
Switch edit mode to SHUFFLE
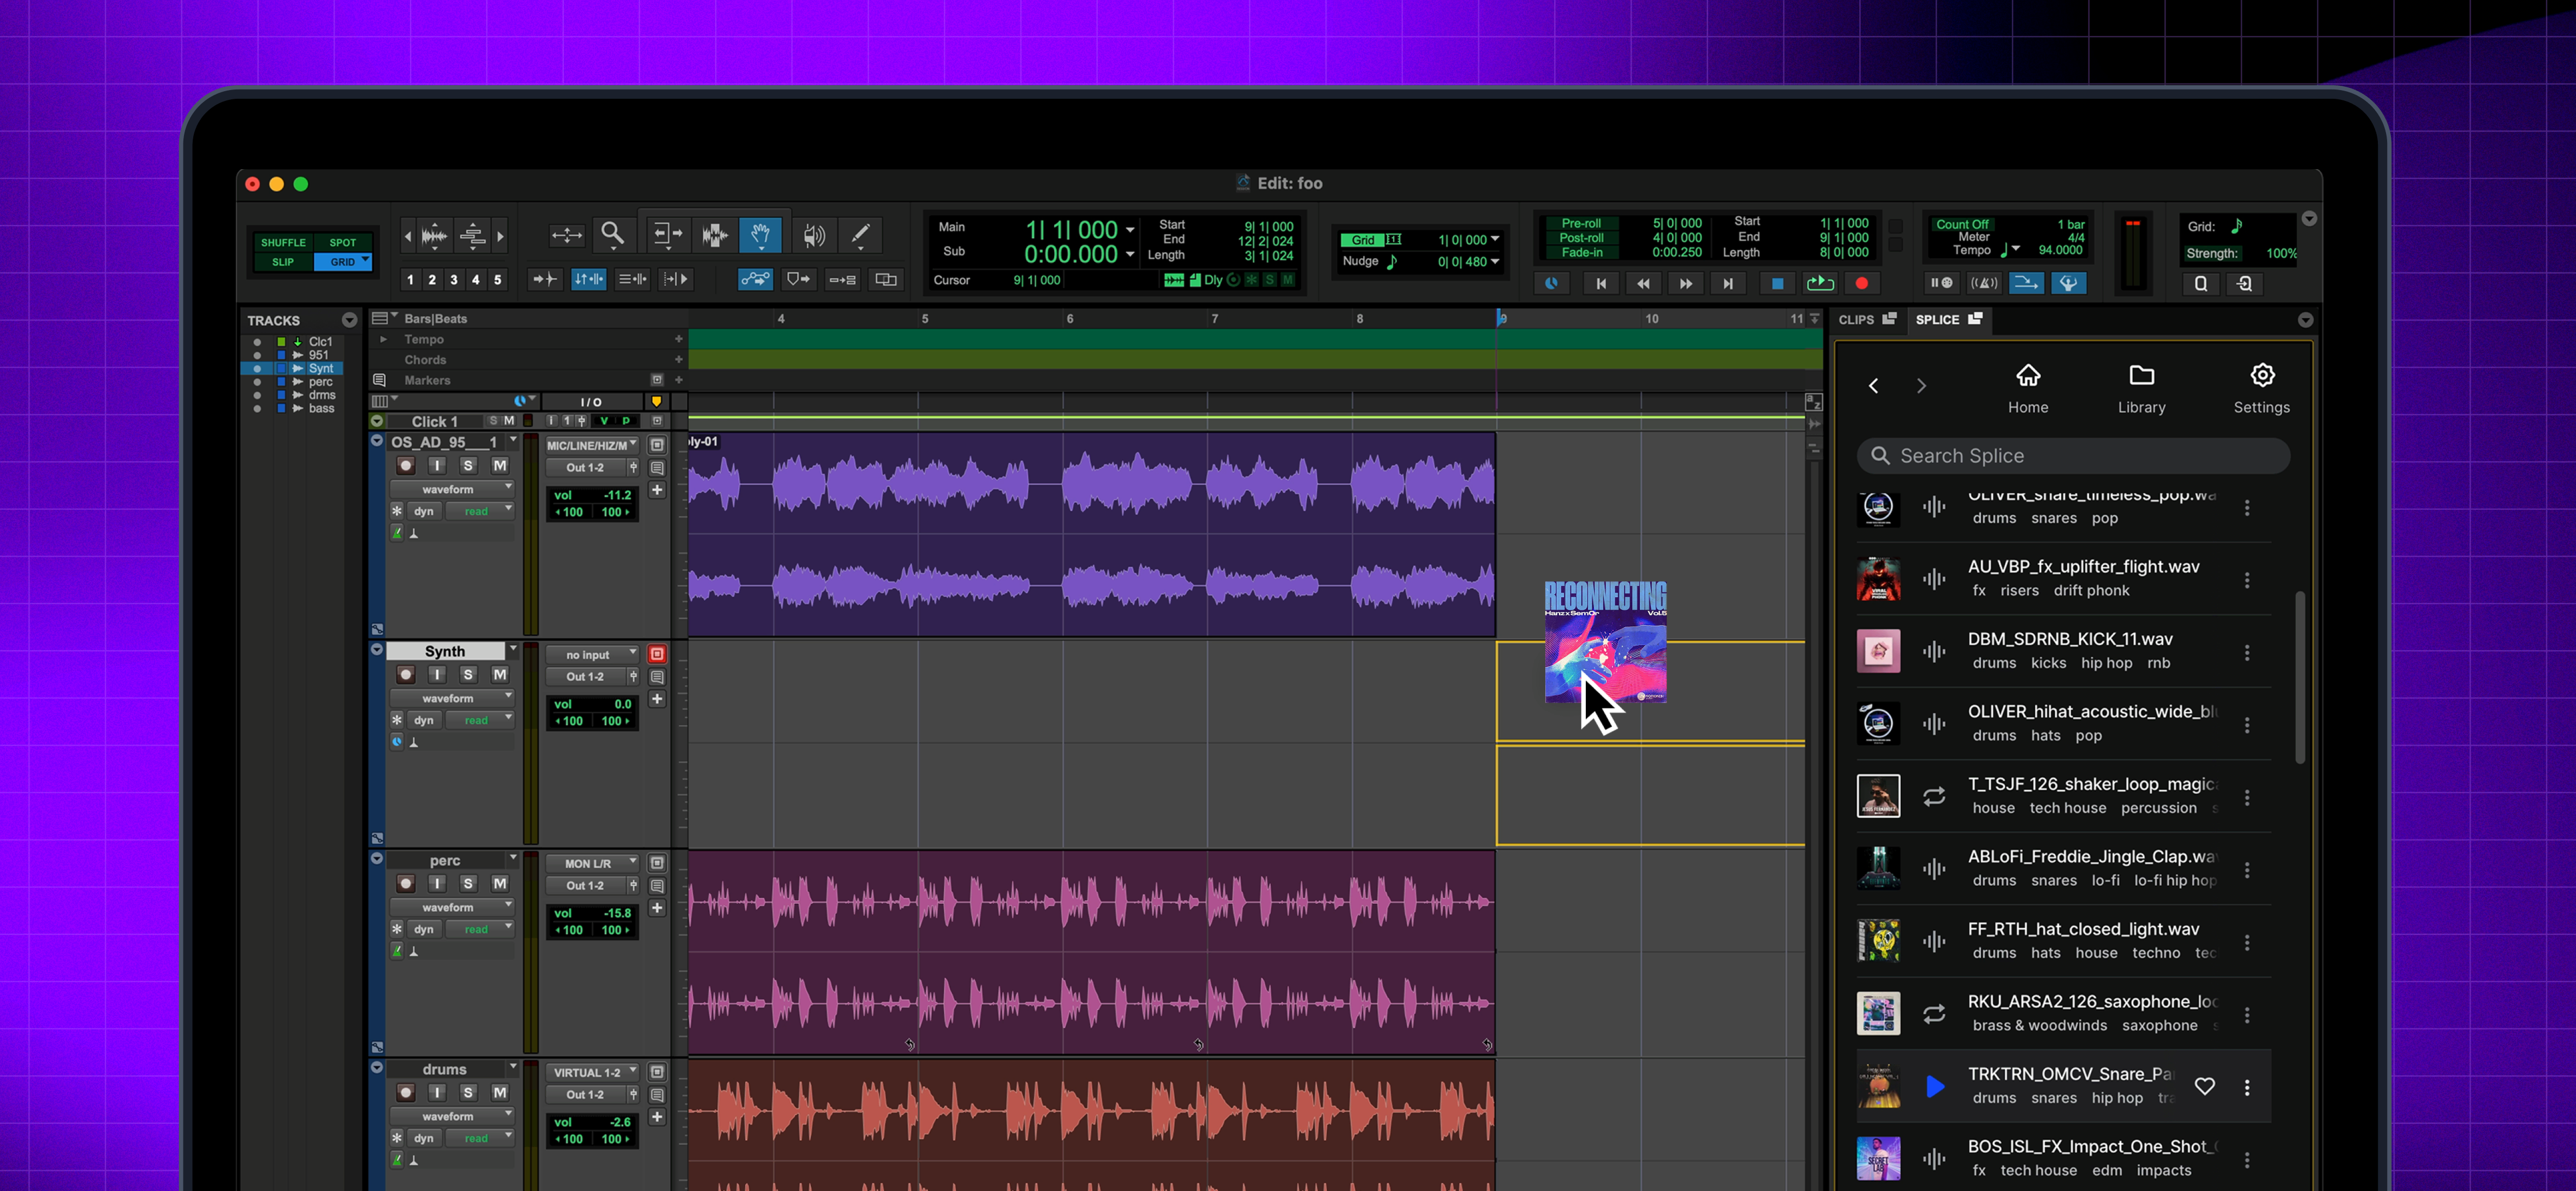coord(283,242)
